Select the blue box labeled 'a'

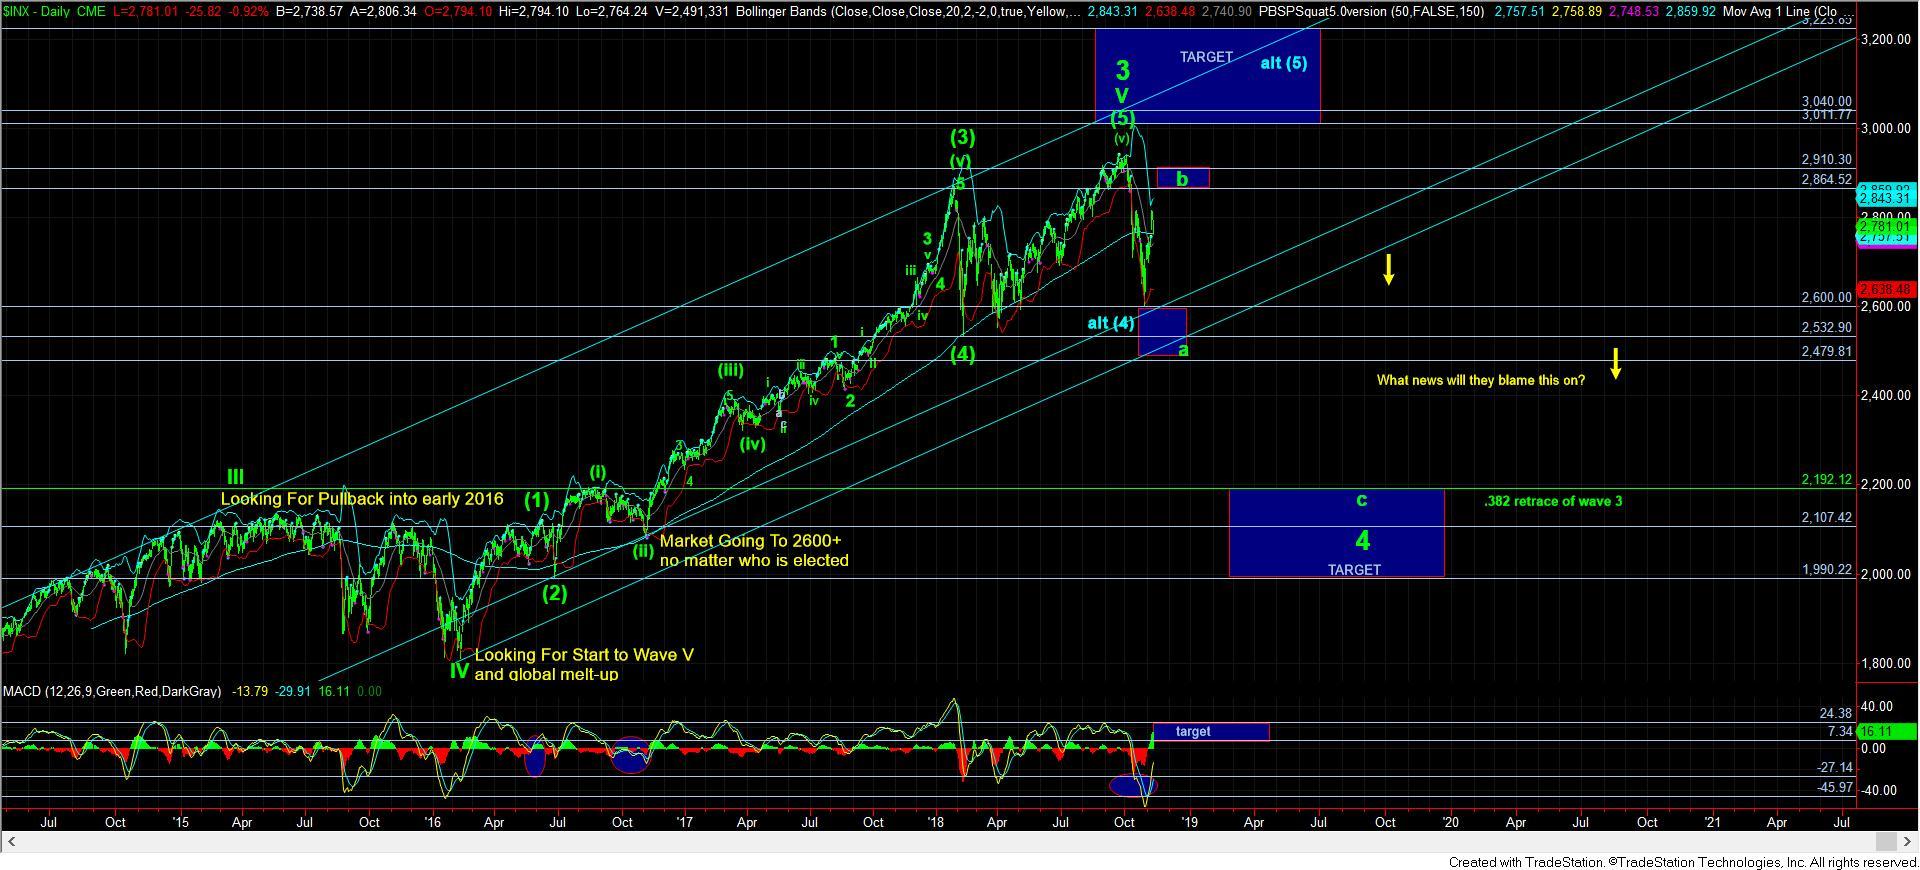(x=1162, y=332)
